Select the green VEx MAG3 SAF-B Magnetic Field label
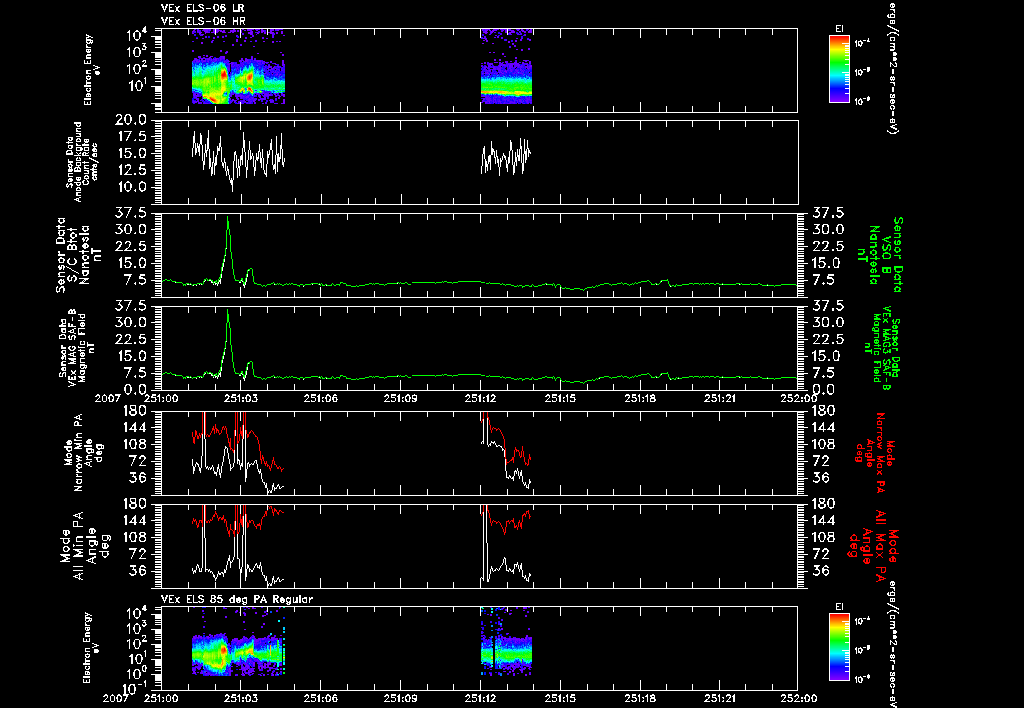 point(882,347)
